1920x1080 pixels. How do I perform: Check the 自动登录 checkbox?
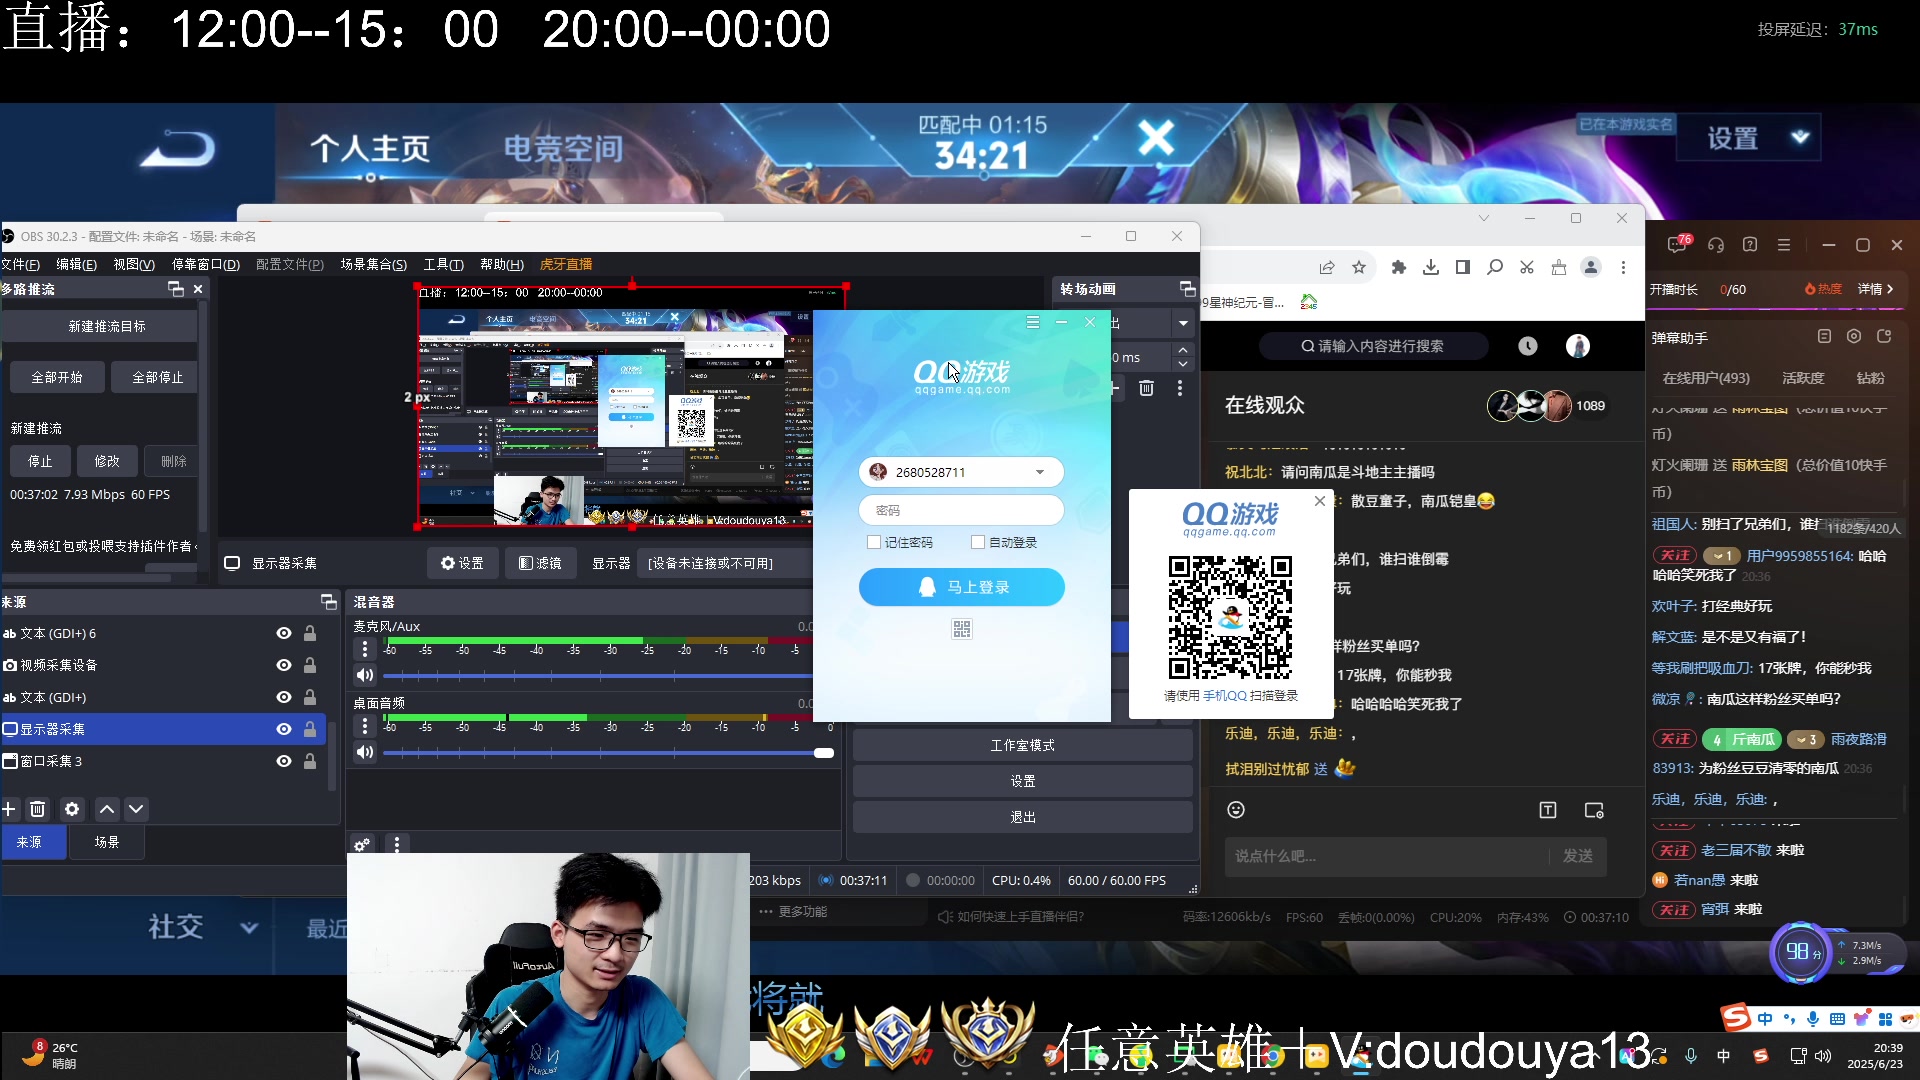[978, 542]
